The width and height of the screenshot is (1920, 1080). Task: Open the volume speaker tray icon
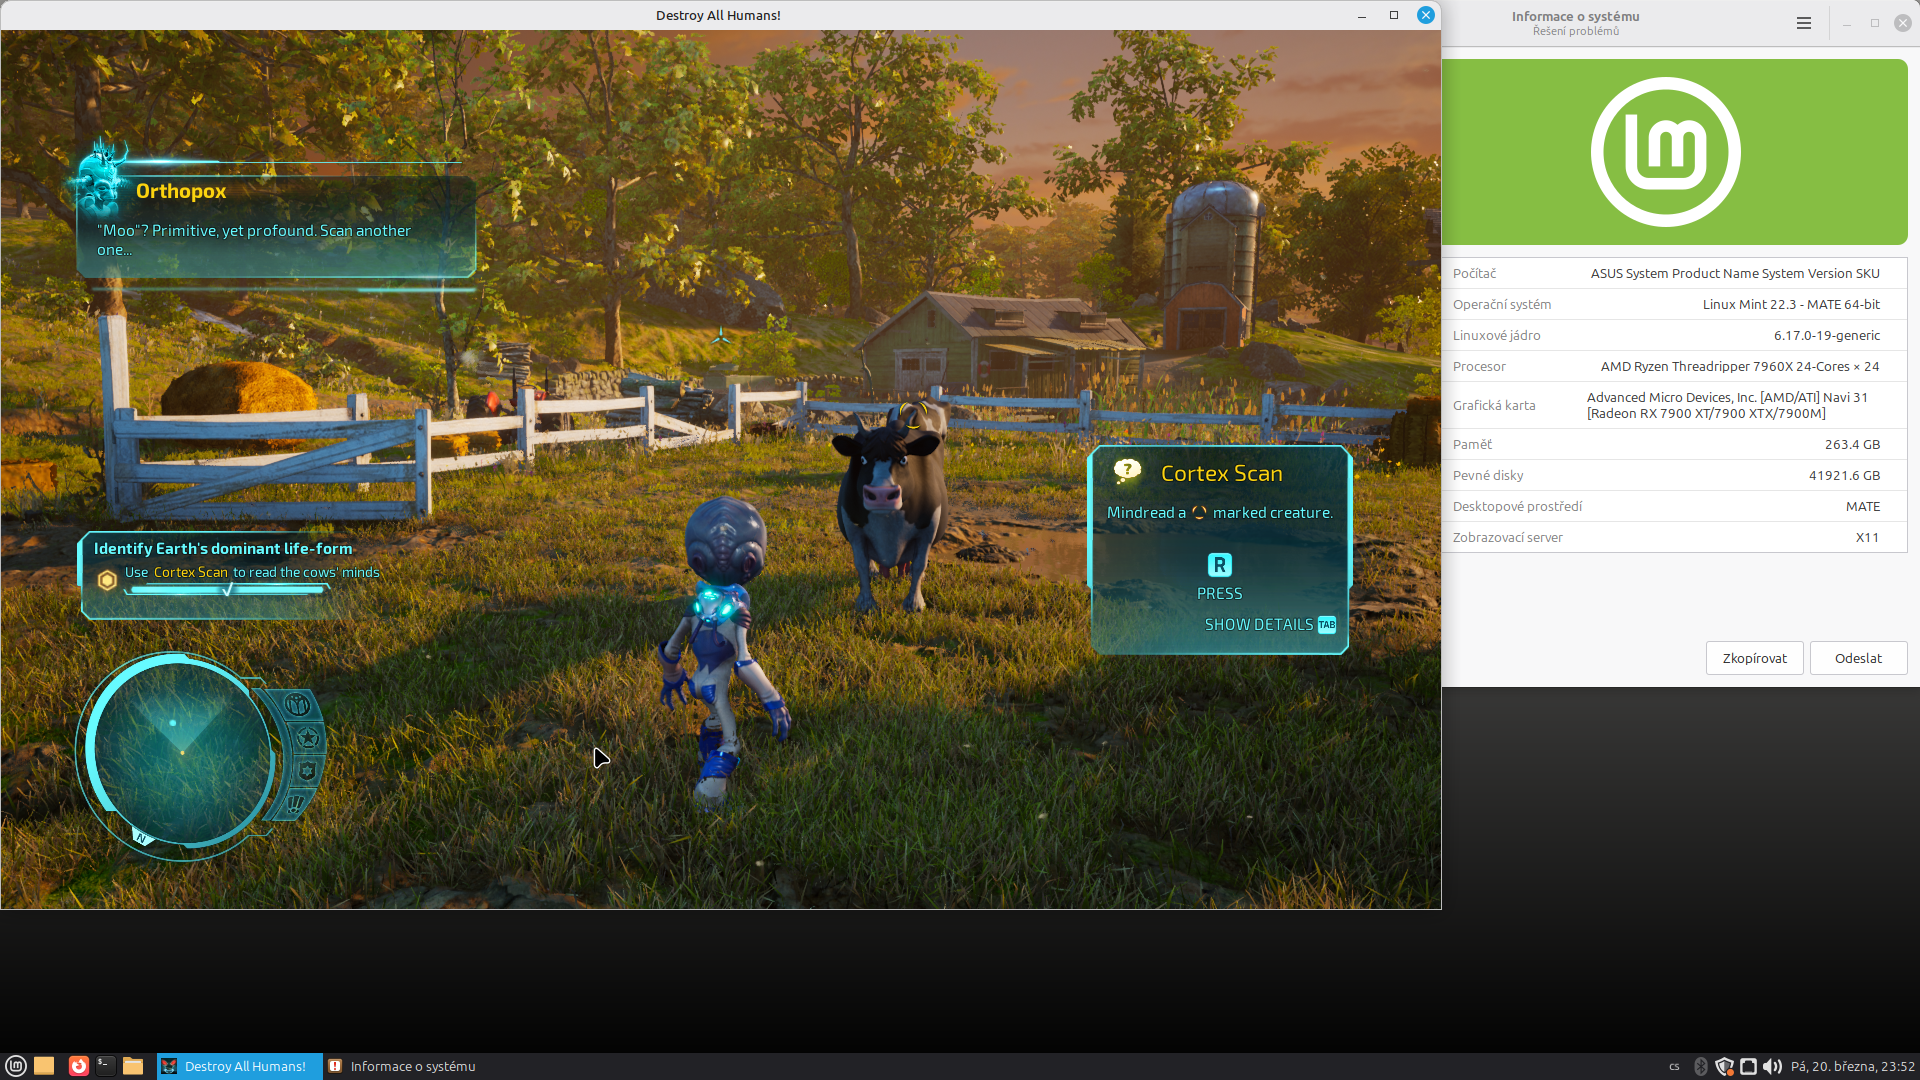(x=1772, y=1066)
